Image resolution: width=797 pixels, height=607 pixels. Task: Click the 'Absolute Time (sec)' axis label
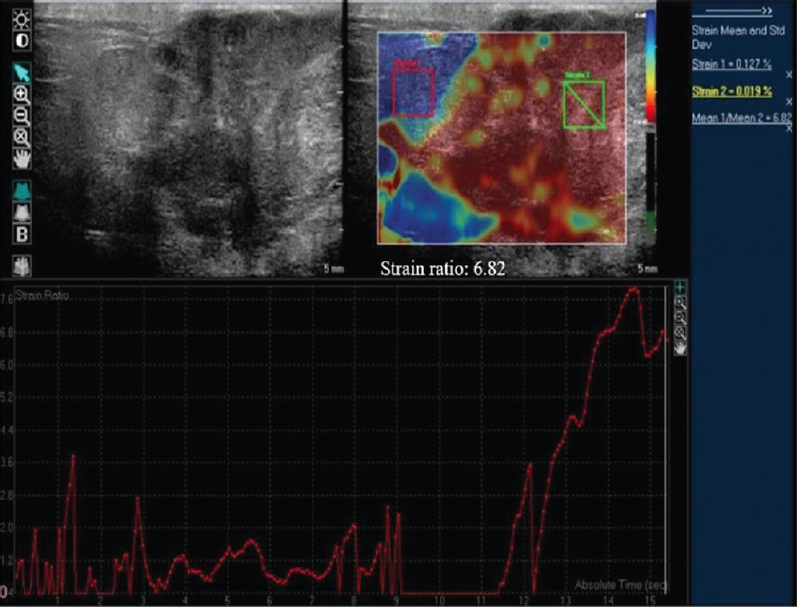click(620, 585)
